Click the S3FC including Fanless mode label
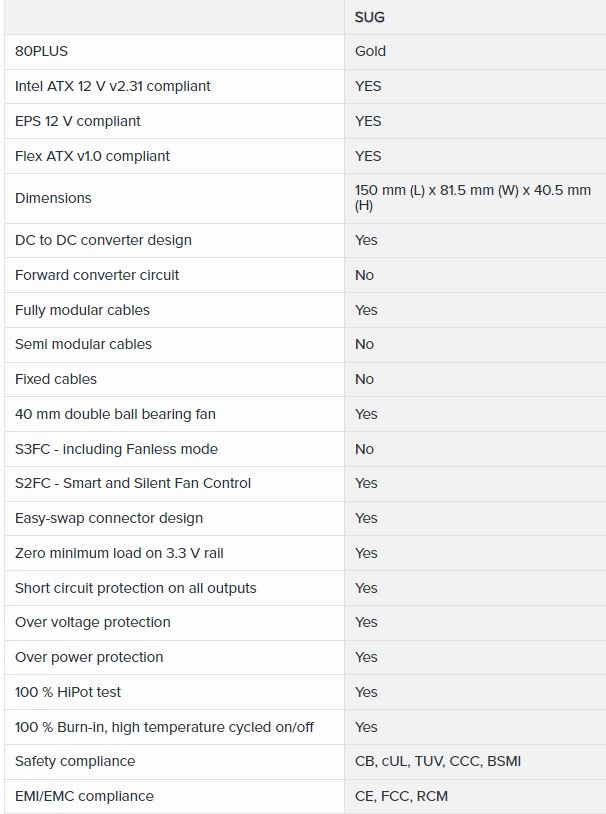 116,449
